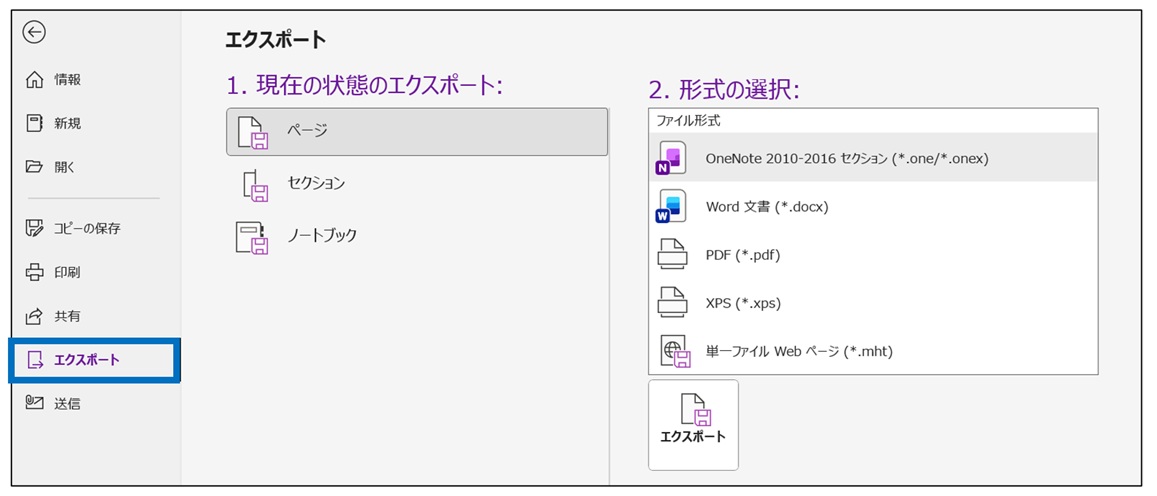Choose OneNote 2010-2016 セクション format

point(873,158)
